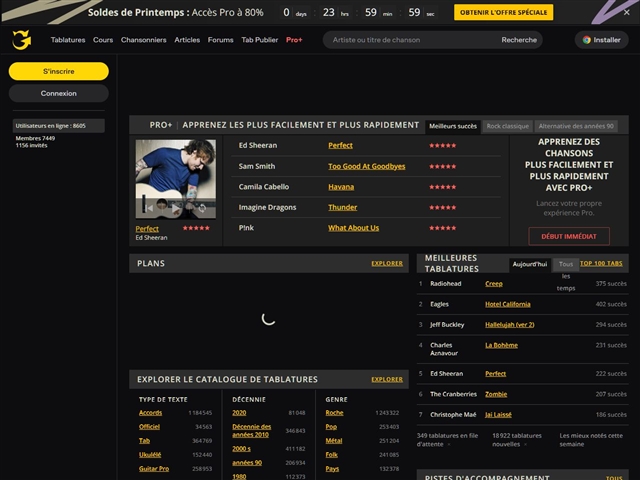The width and height of the screenshot is (640, 480).
Task: Click 349 tablatures en file d'attente
Action: click(x=447, y=440)
